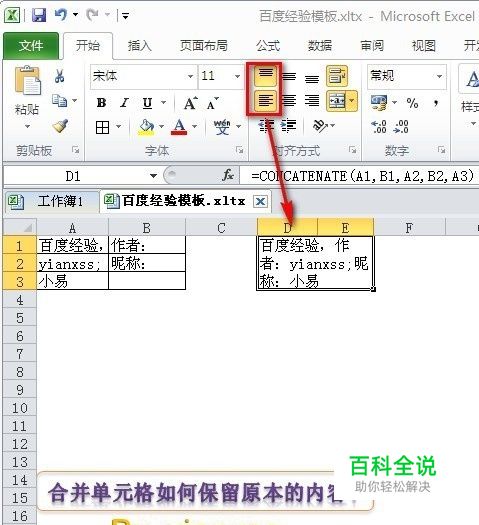Image resolution: width=479 pixels, height=525 pixels.
Task: Open the font color dropdown arrow
Action: 194,127
